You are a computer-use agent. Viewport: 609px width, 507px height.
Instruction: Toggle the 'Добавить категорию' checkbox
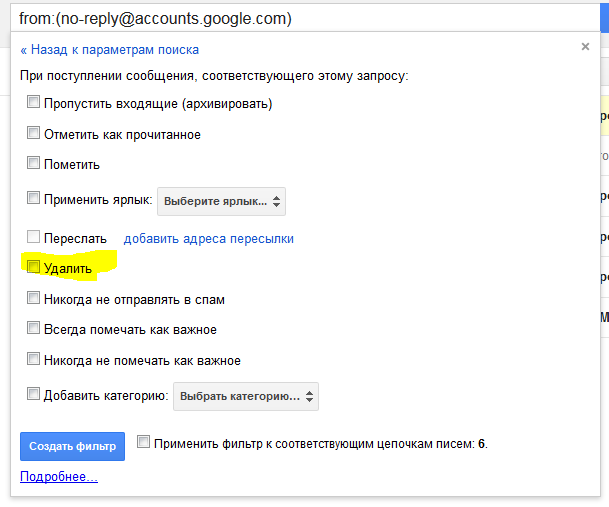[x=34, y=394]
